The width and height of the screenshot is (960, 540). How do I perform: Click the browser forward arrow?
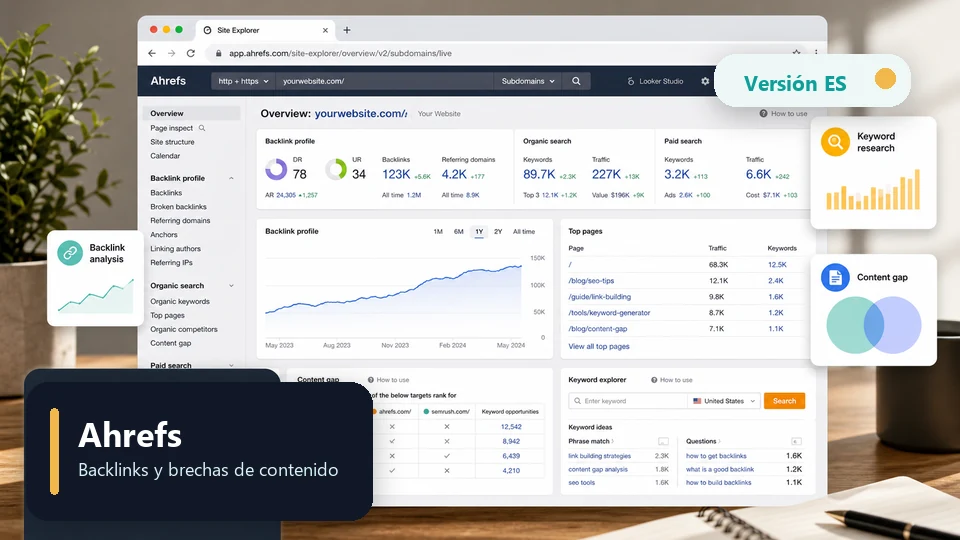(x=171, y=53)
